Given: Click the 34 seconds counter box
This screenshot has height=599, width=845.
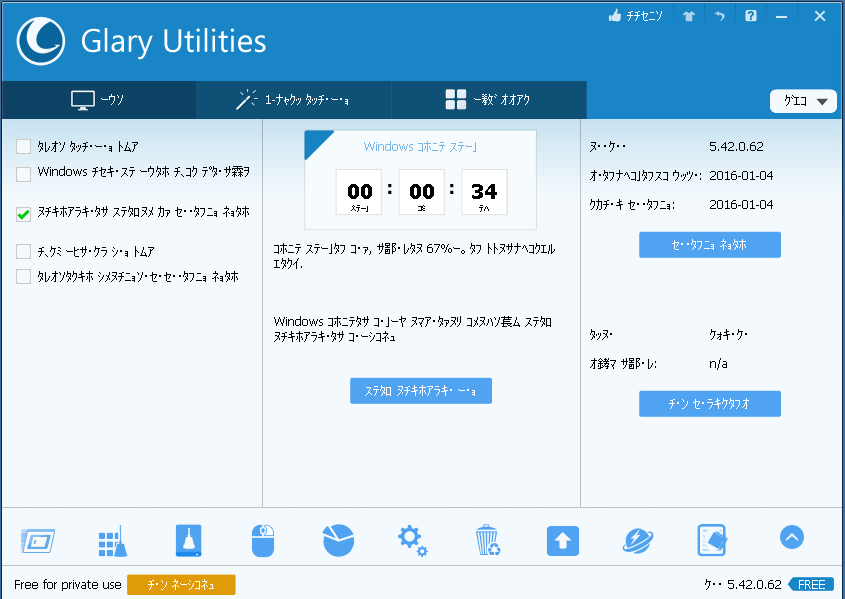Looking at the screenshot, I should pyautogui.click(x=484, y=192).
